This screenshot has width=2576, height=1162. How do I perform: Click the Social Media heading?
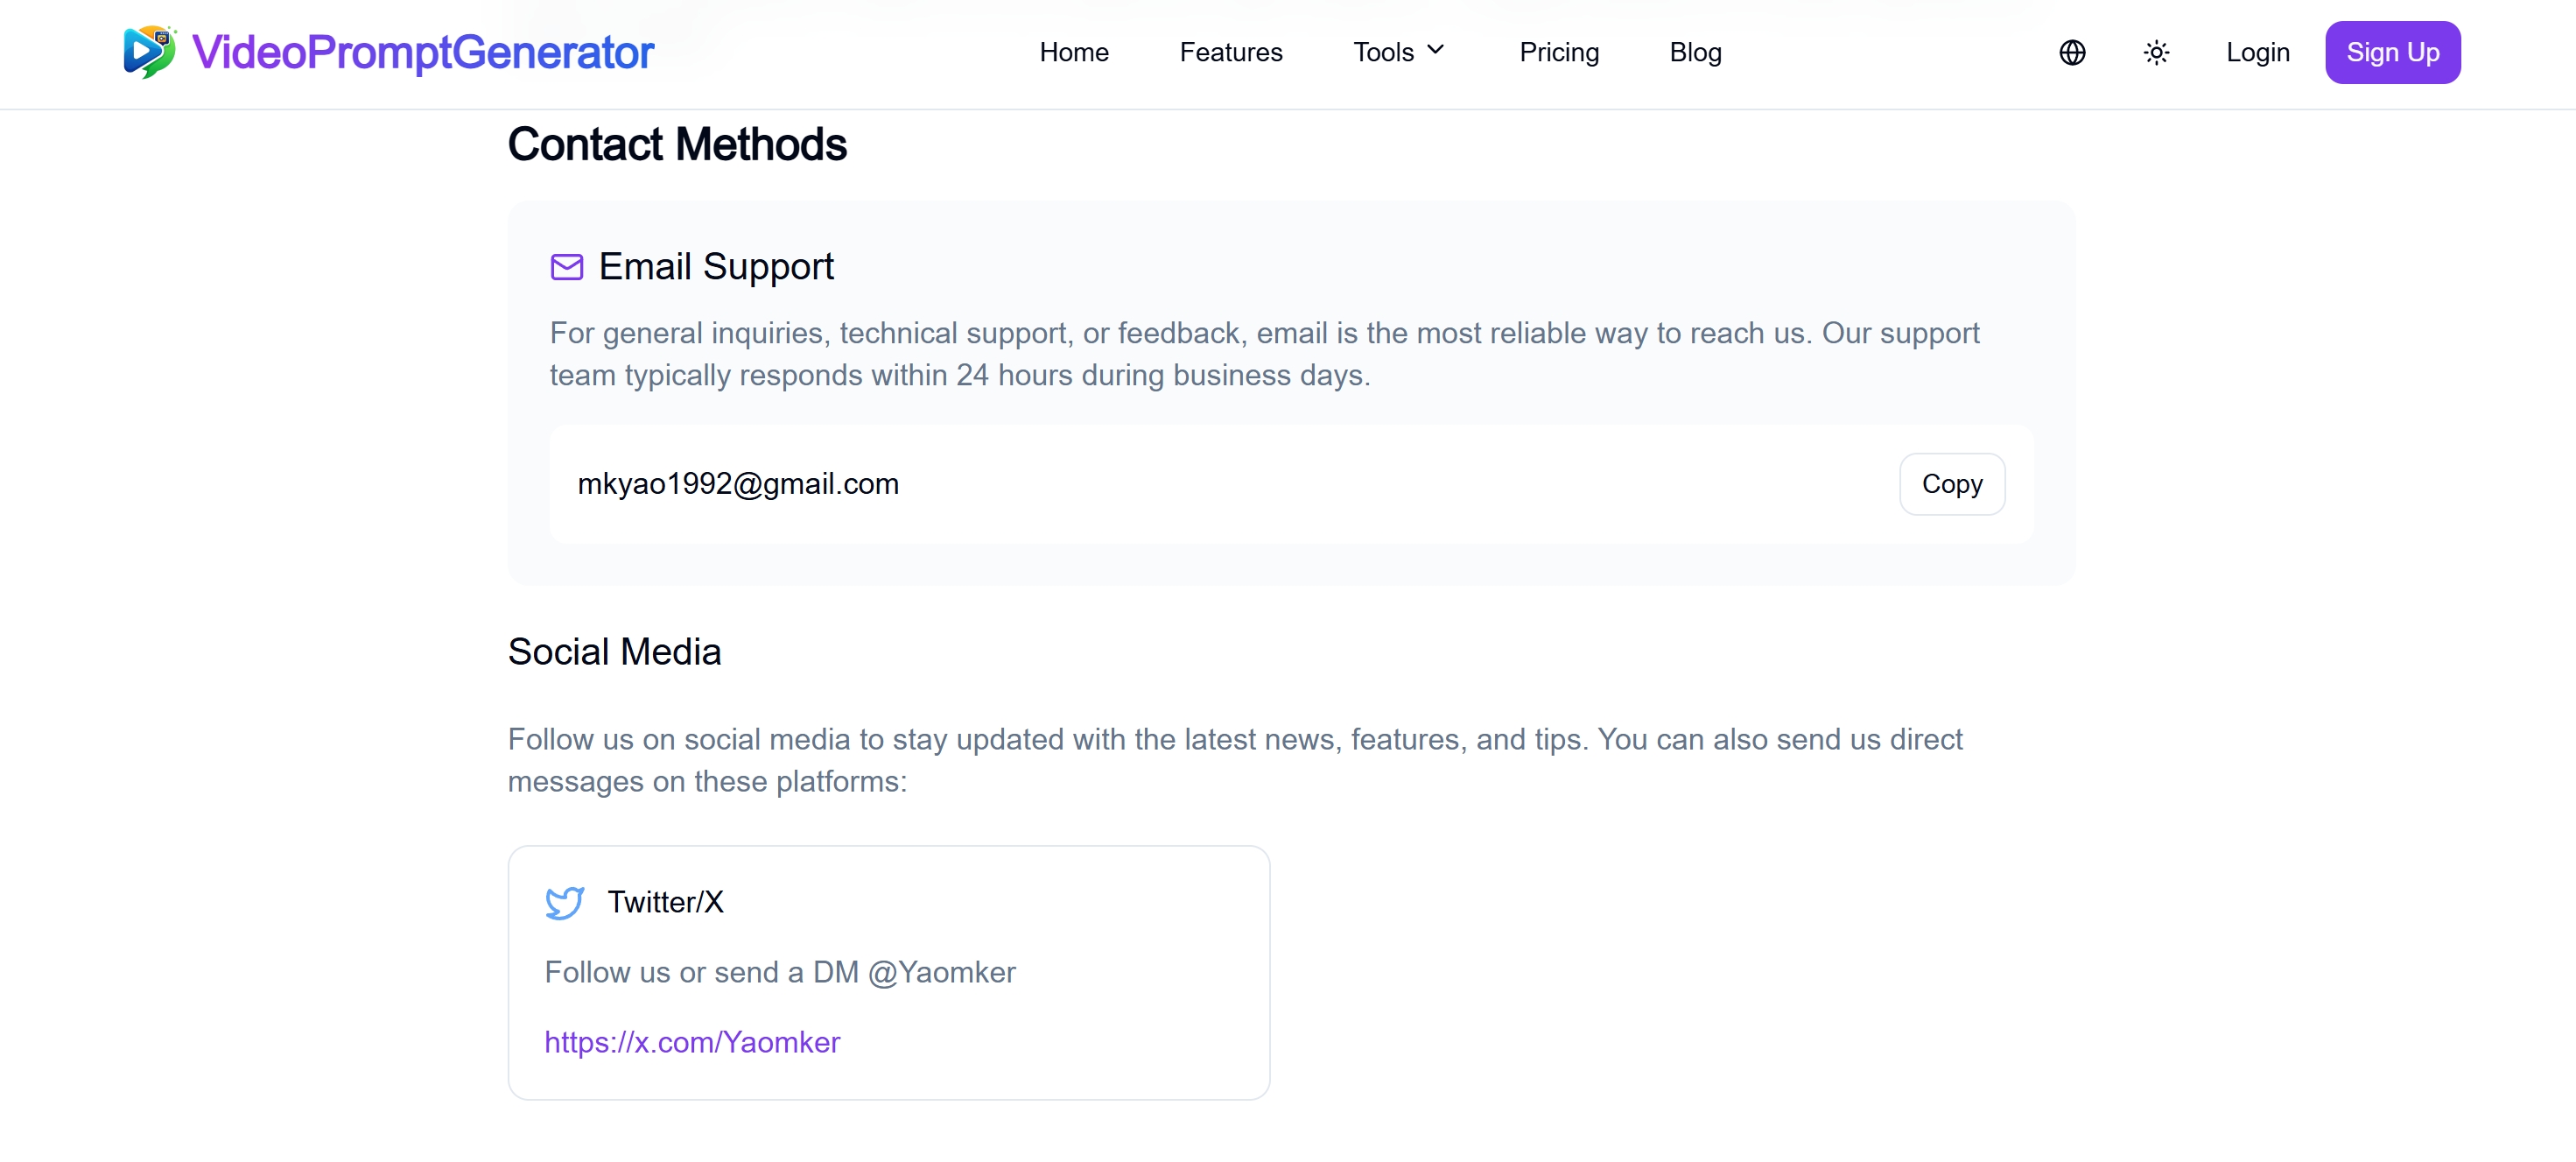(614, 652)
